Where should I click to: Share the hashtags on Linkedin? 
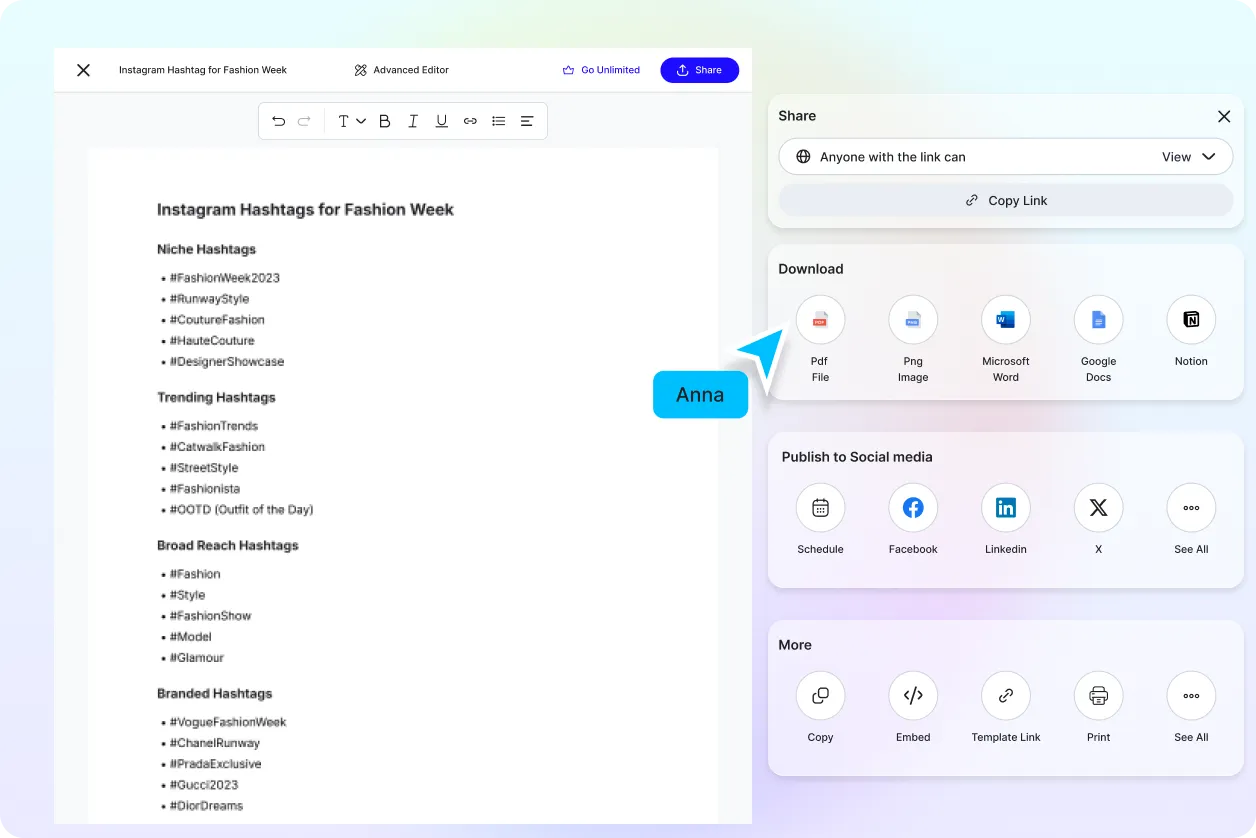pos(1005,507)
